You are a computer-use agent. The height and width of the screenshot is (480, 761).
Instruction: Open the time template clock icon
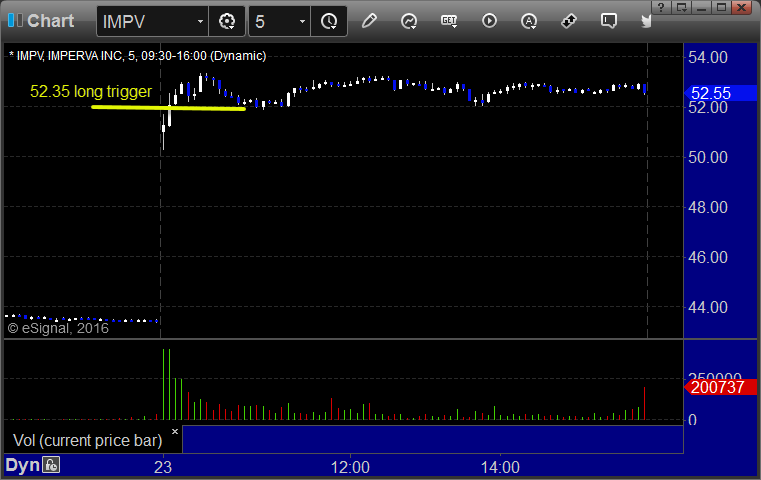point(329,21)
